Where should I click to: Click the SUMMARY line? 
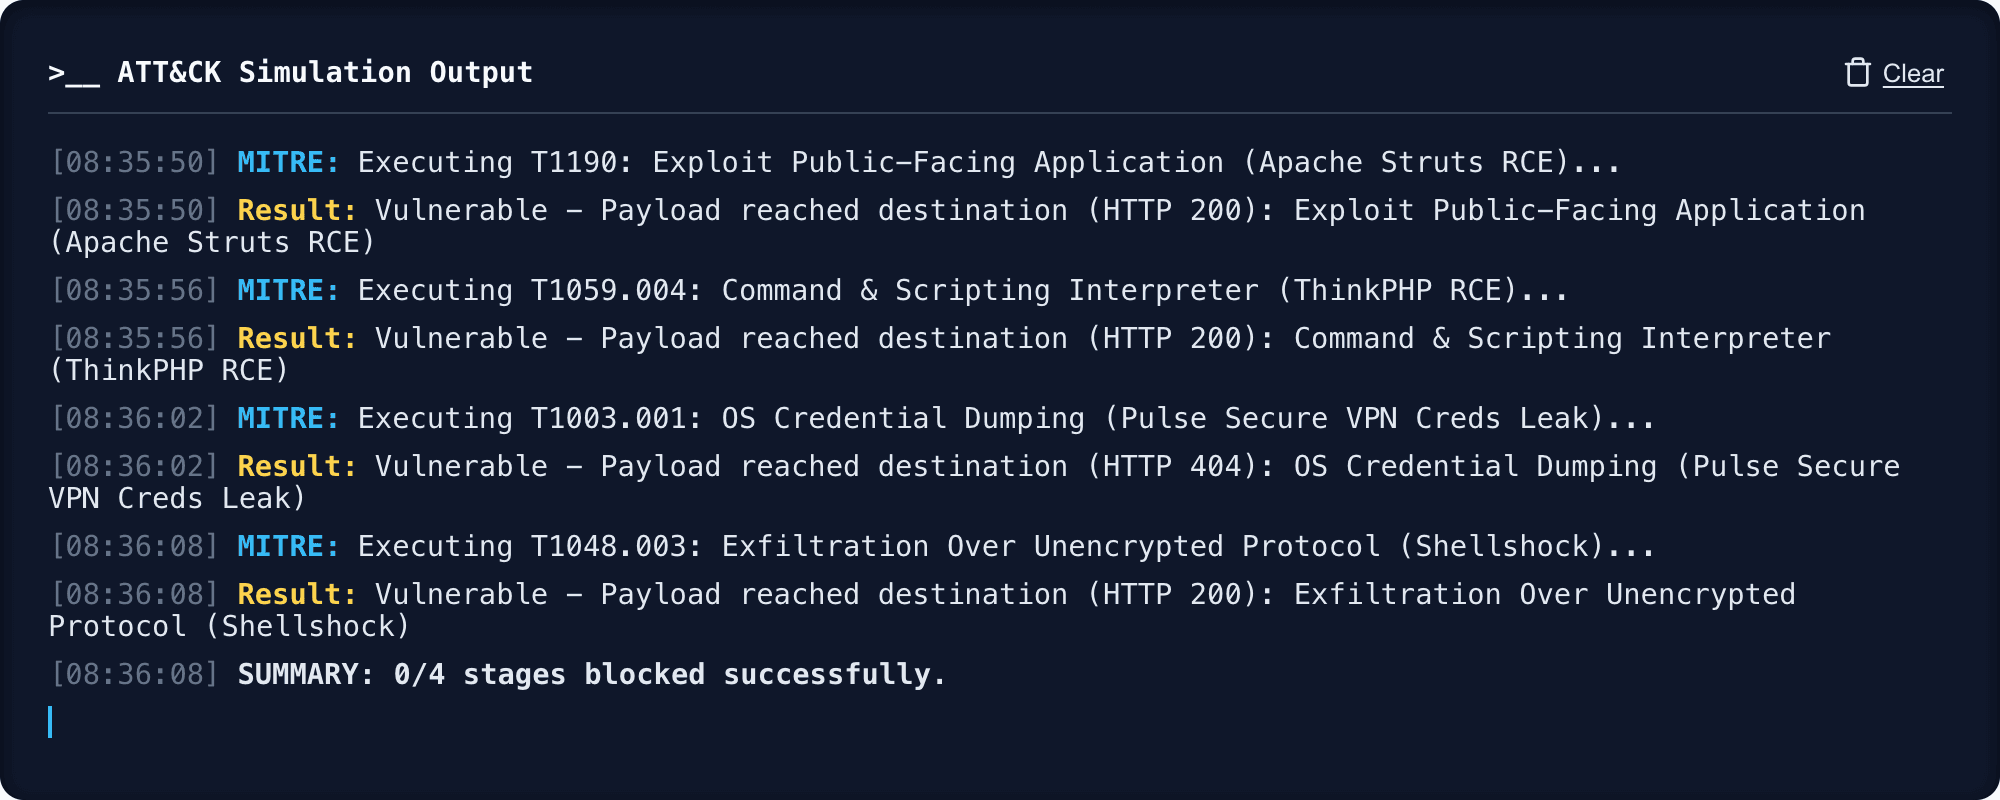[590, 674]
